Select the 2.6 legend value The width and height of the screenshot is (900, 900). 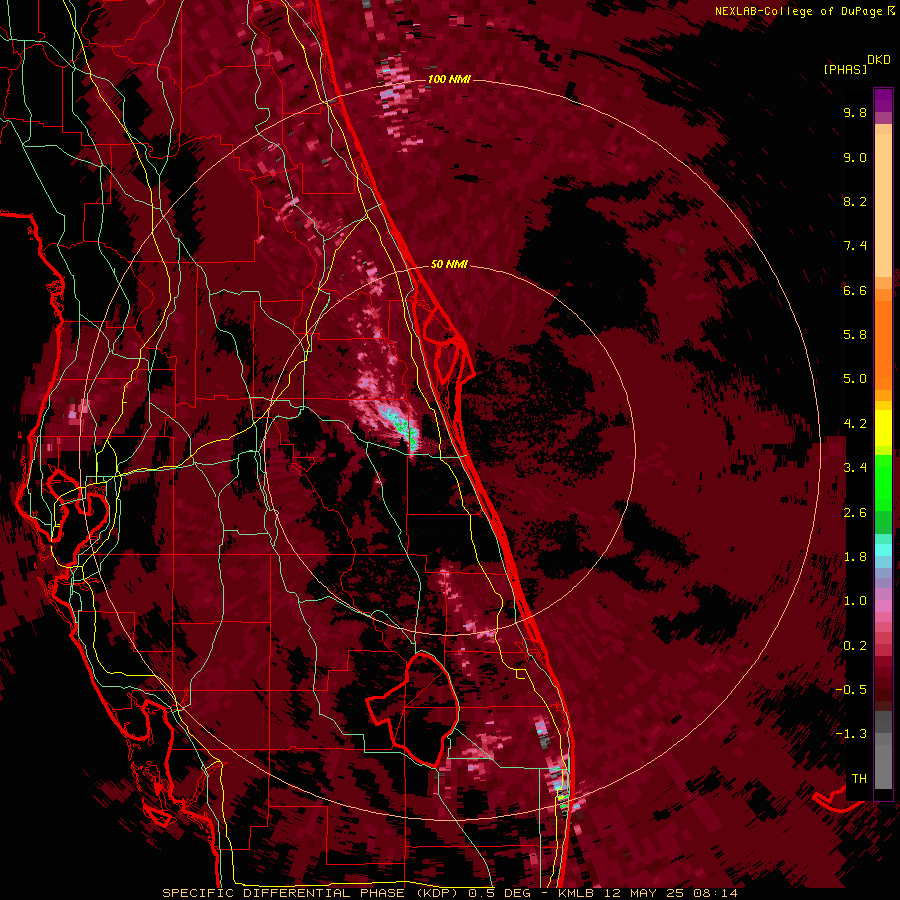tap(855, 513)
